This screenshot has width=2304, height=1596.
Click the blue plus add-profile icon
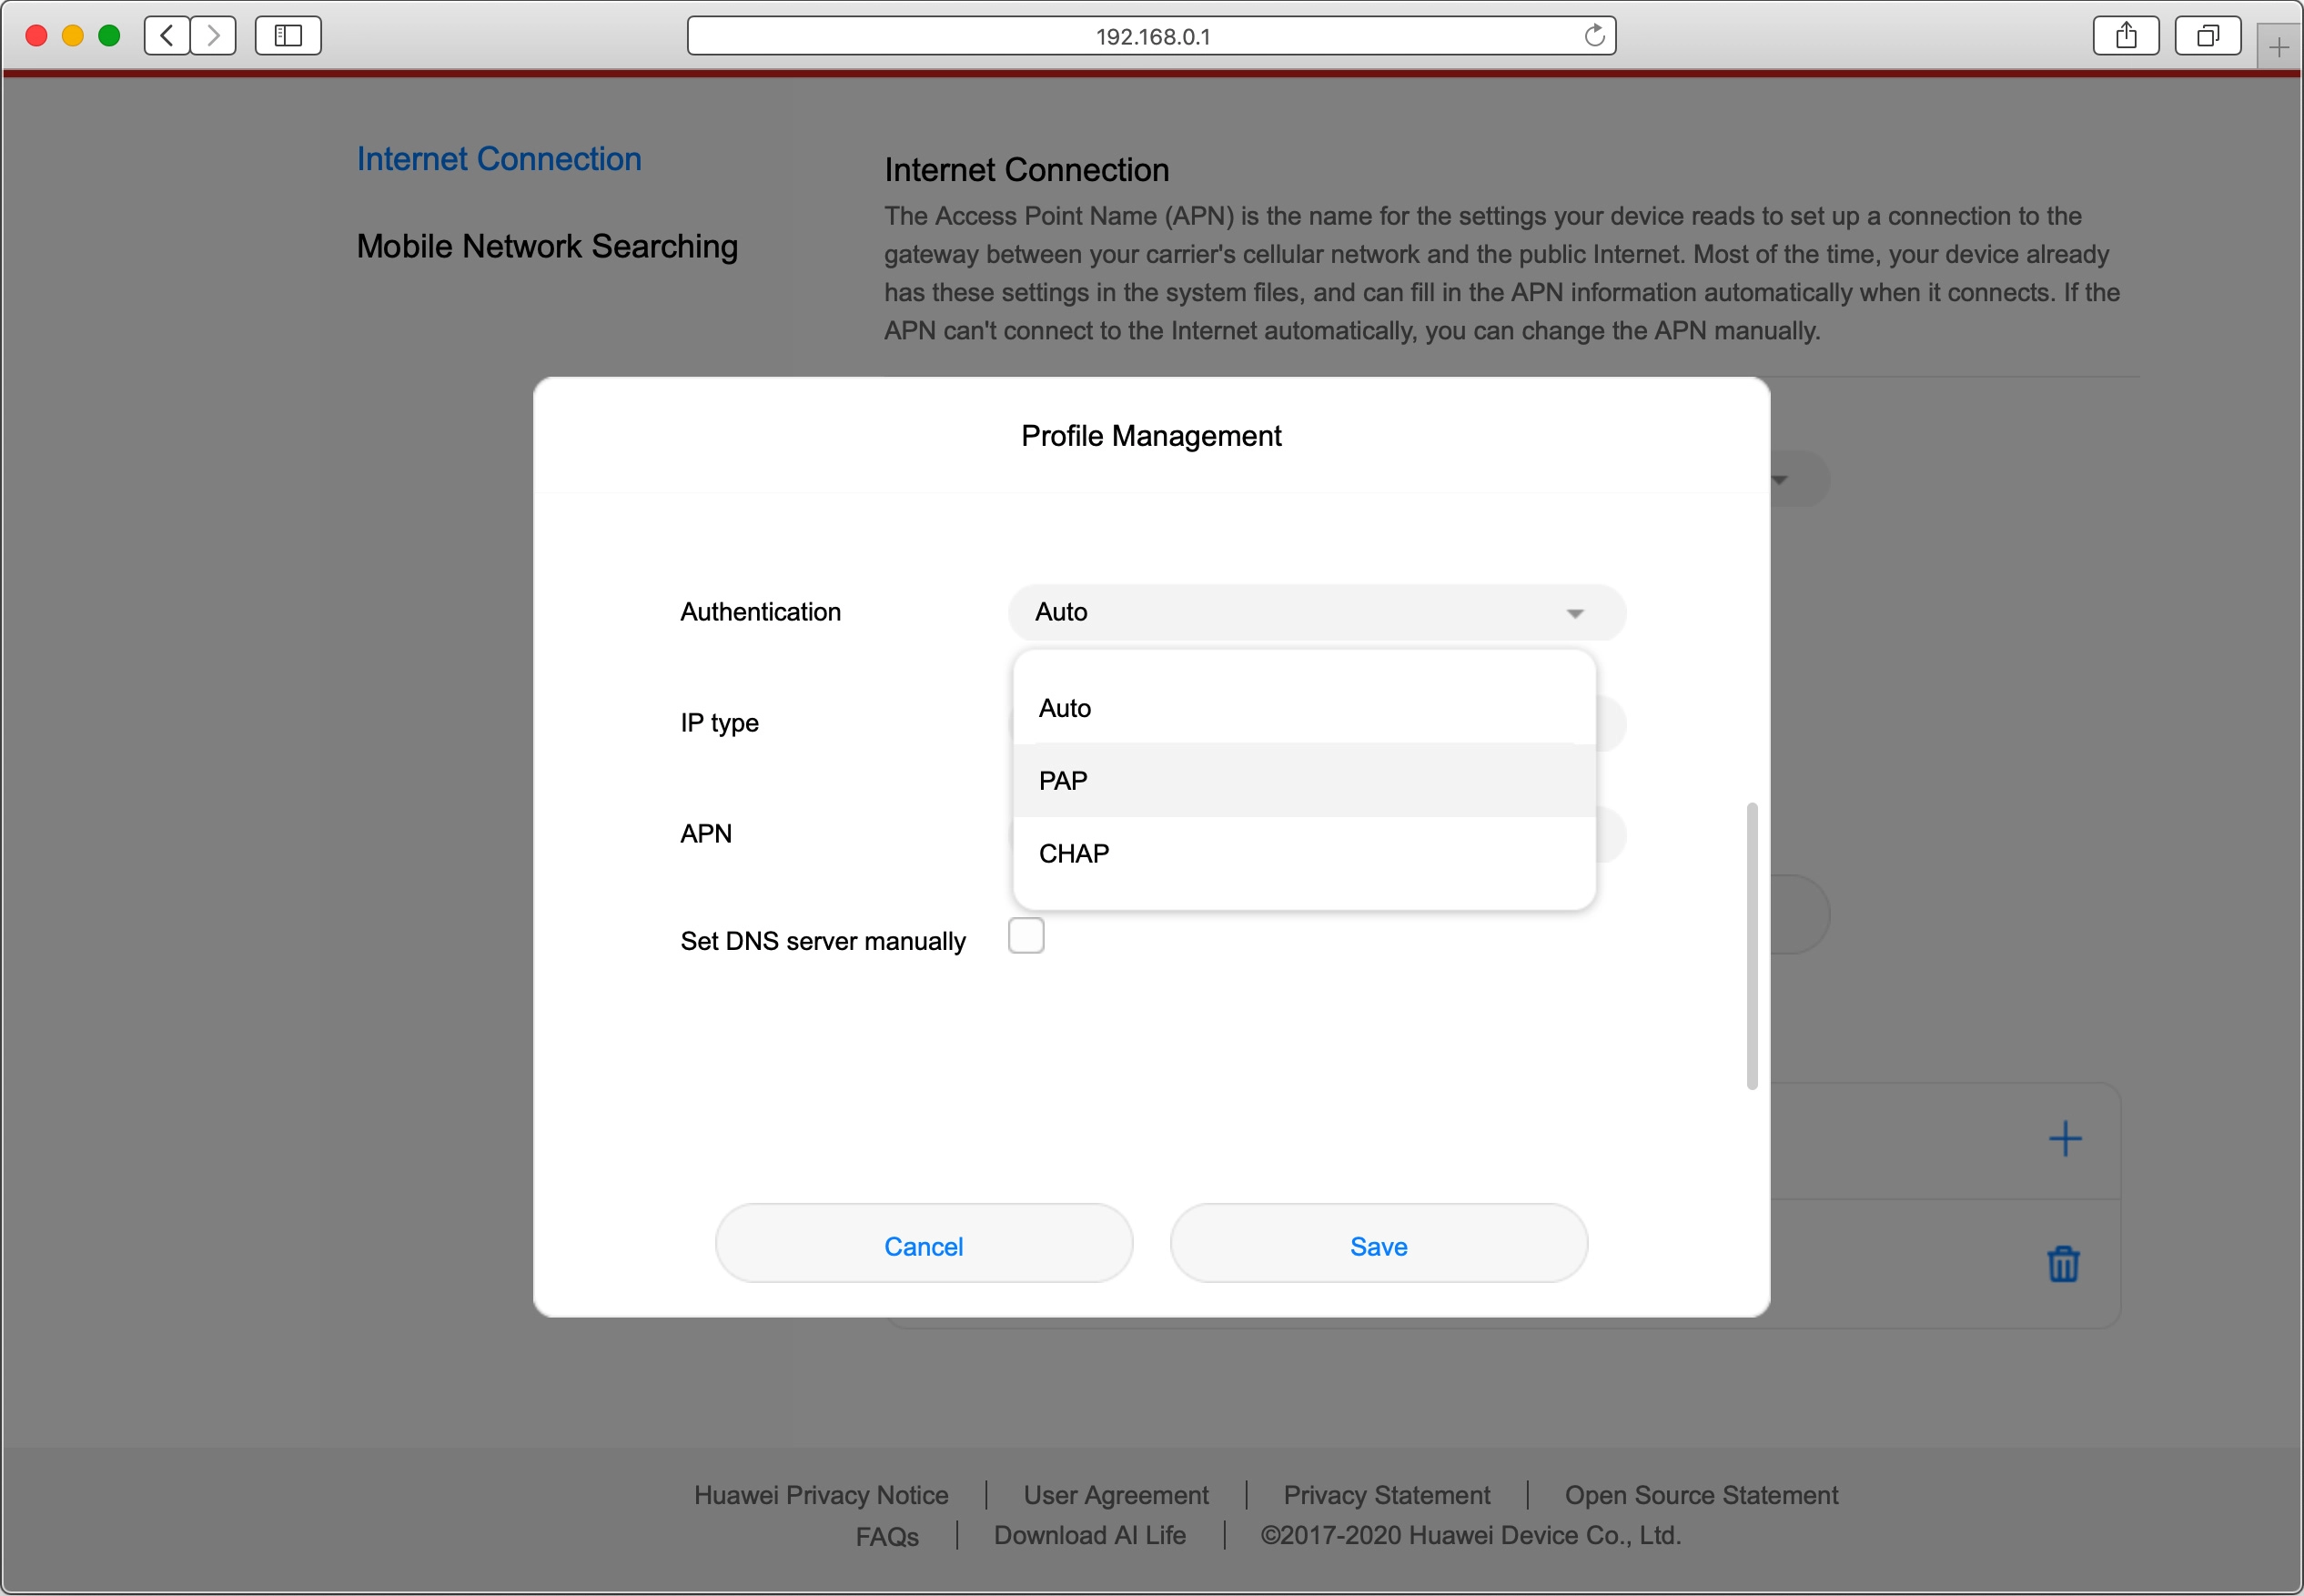pyautogui.click(x=2064, y=1139)
